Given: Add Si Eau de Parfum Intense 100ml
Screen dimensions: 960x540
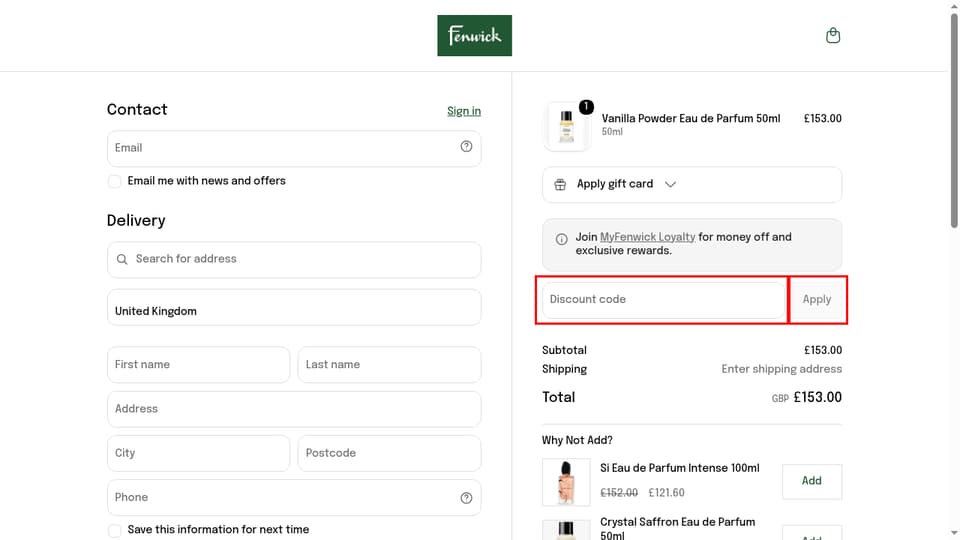Looking at the screenshot, I should tap(812, 481).
